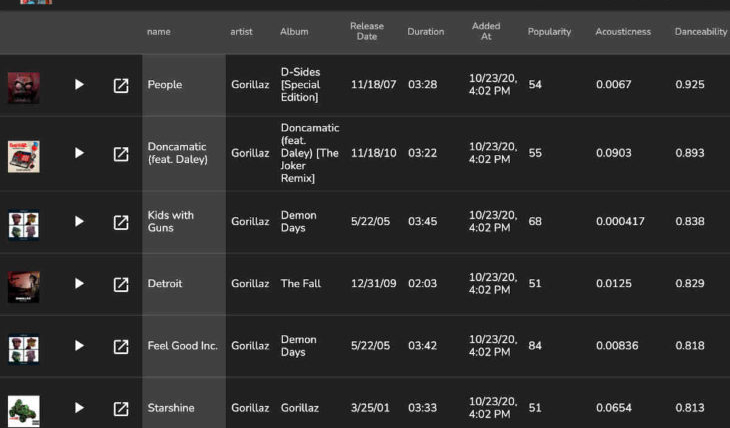Click release date 11/18/07
This screenshot has width=730, height=428.
click(x=373, y=85)
